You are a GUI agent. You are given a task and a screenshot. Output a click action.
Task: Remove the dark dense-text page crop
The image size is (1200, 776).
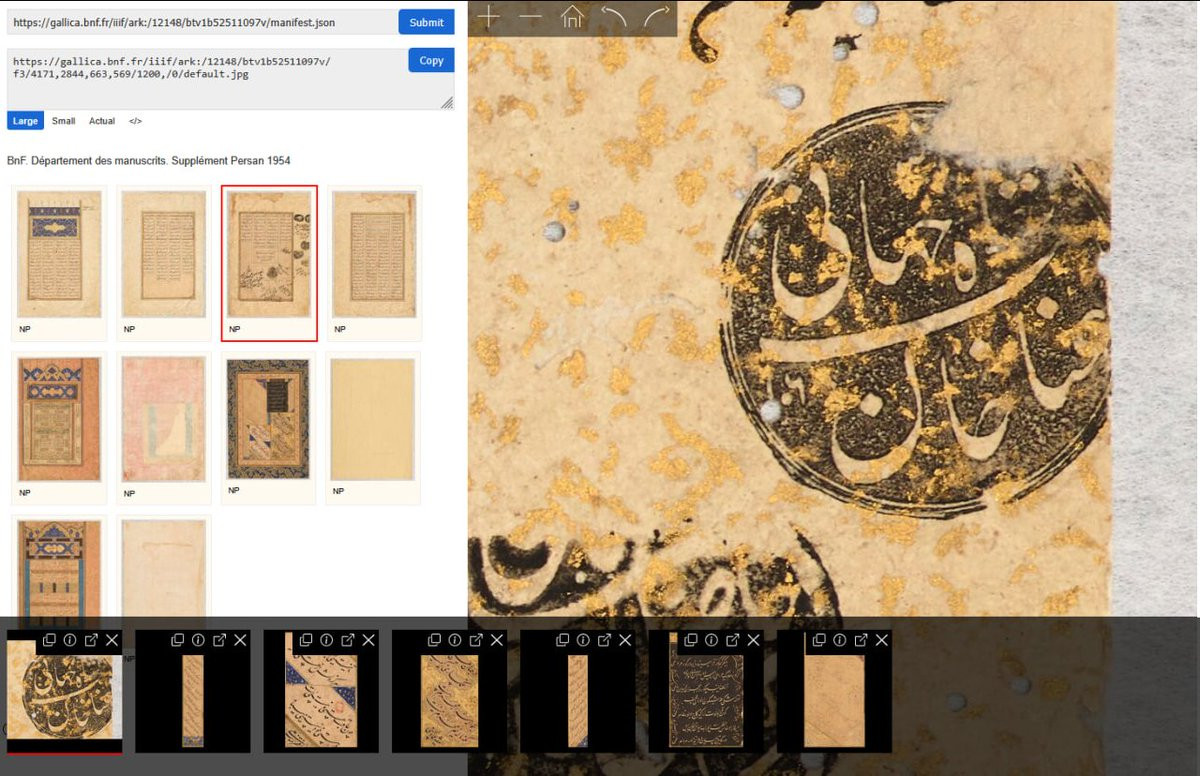click(x=754, y=640)
